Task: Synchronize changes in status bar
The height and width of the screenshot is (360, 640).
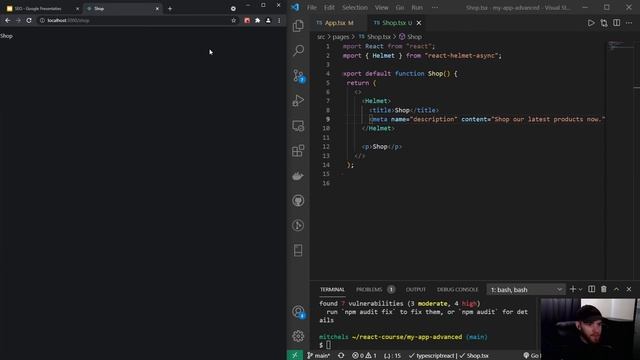Action: [341, 356]
